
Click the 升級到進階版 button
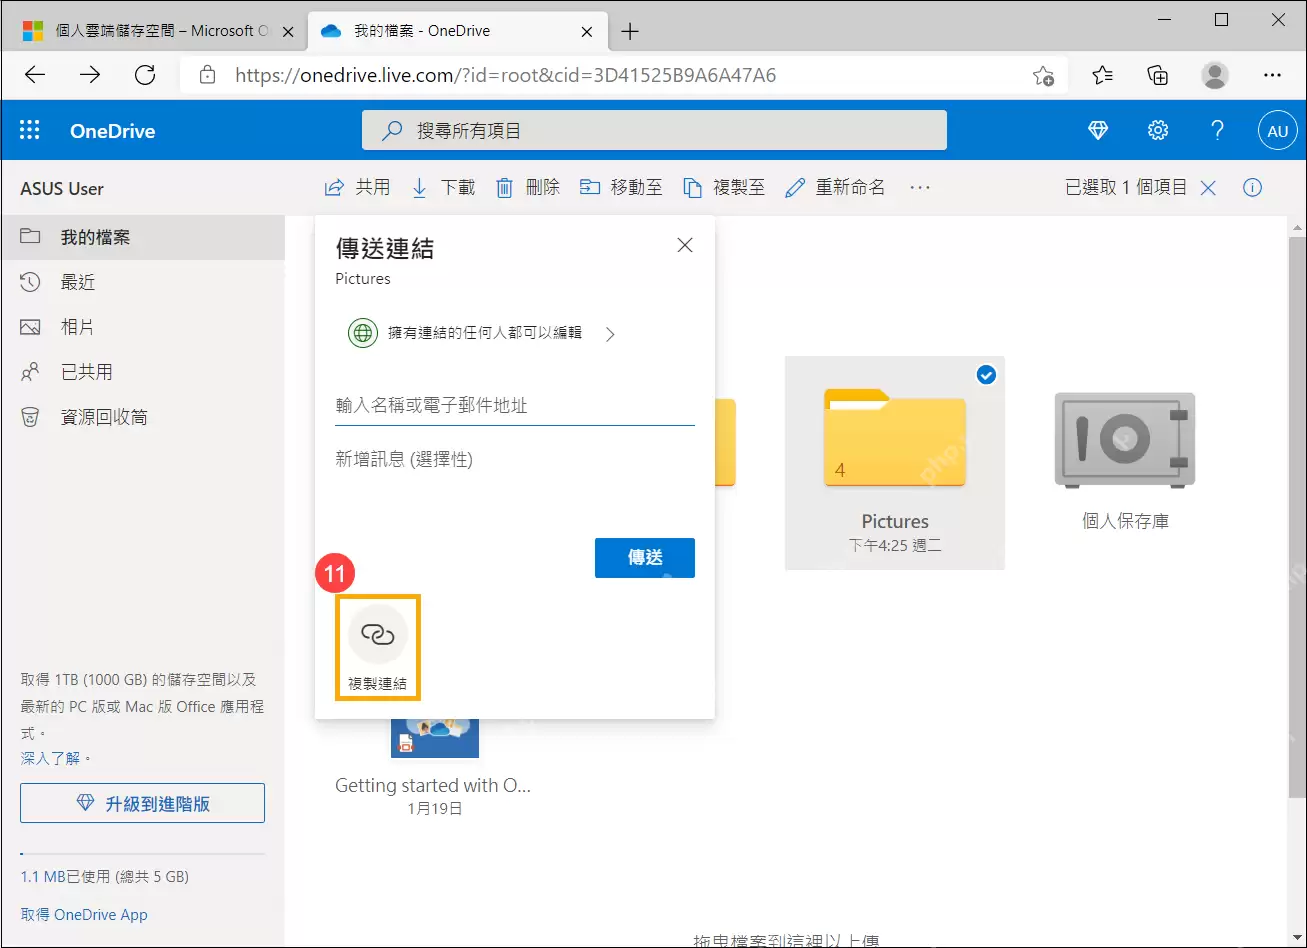click(x=142, y=803)
